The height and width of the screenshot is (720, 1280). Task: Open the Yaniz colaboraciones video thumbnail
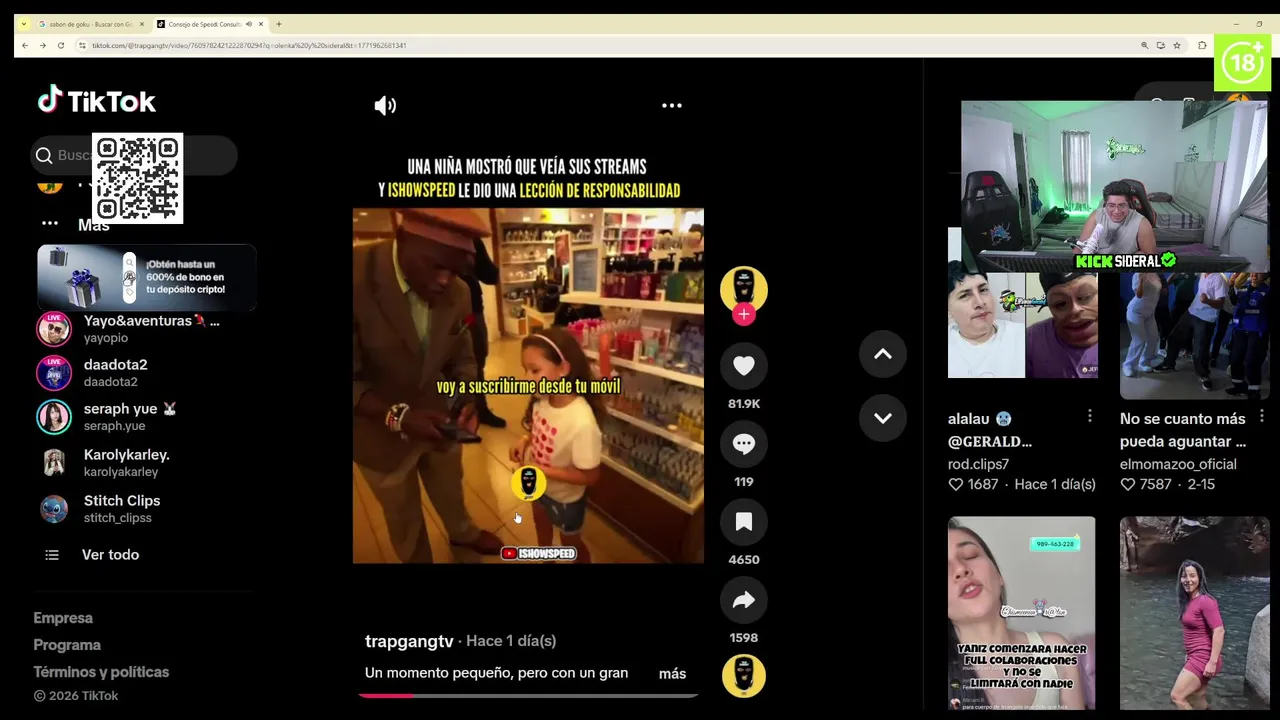coord(1022,613)
